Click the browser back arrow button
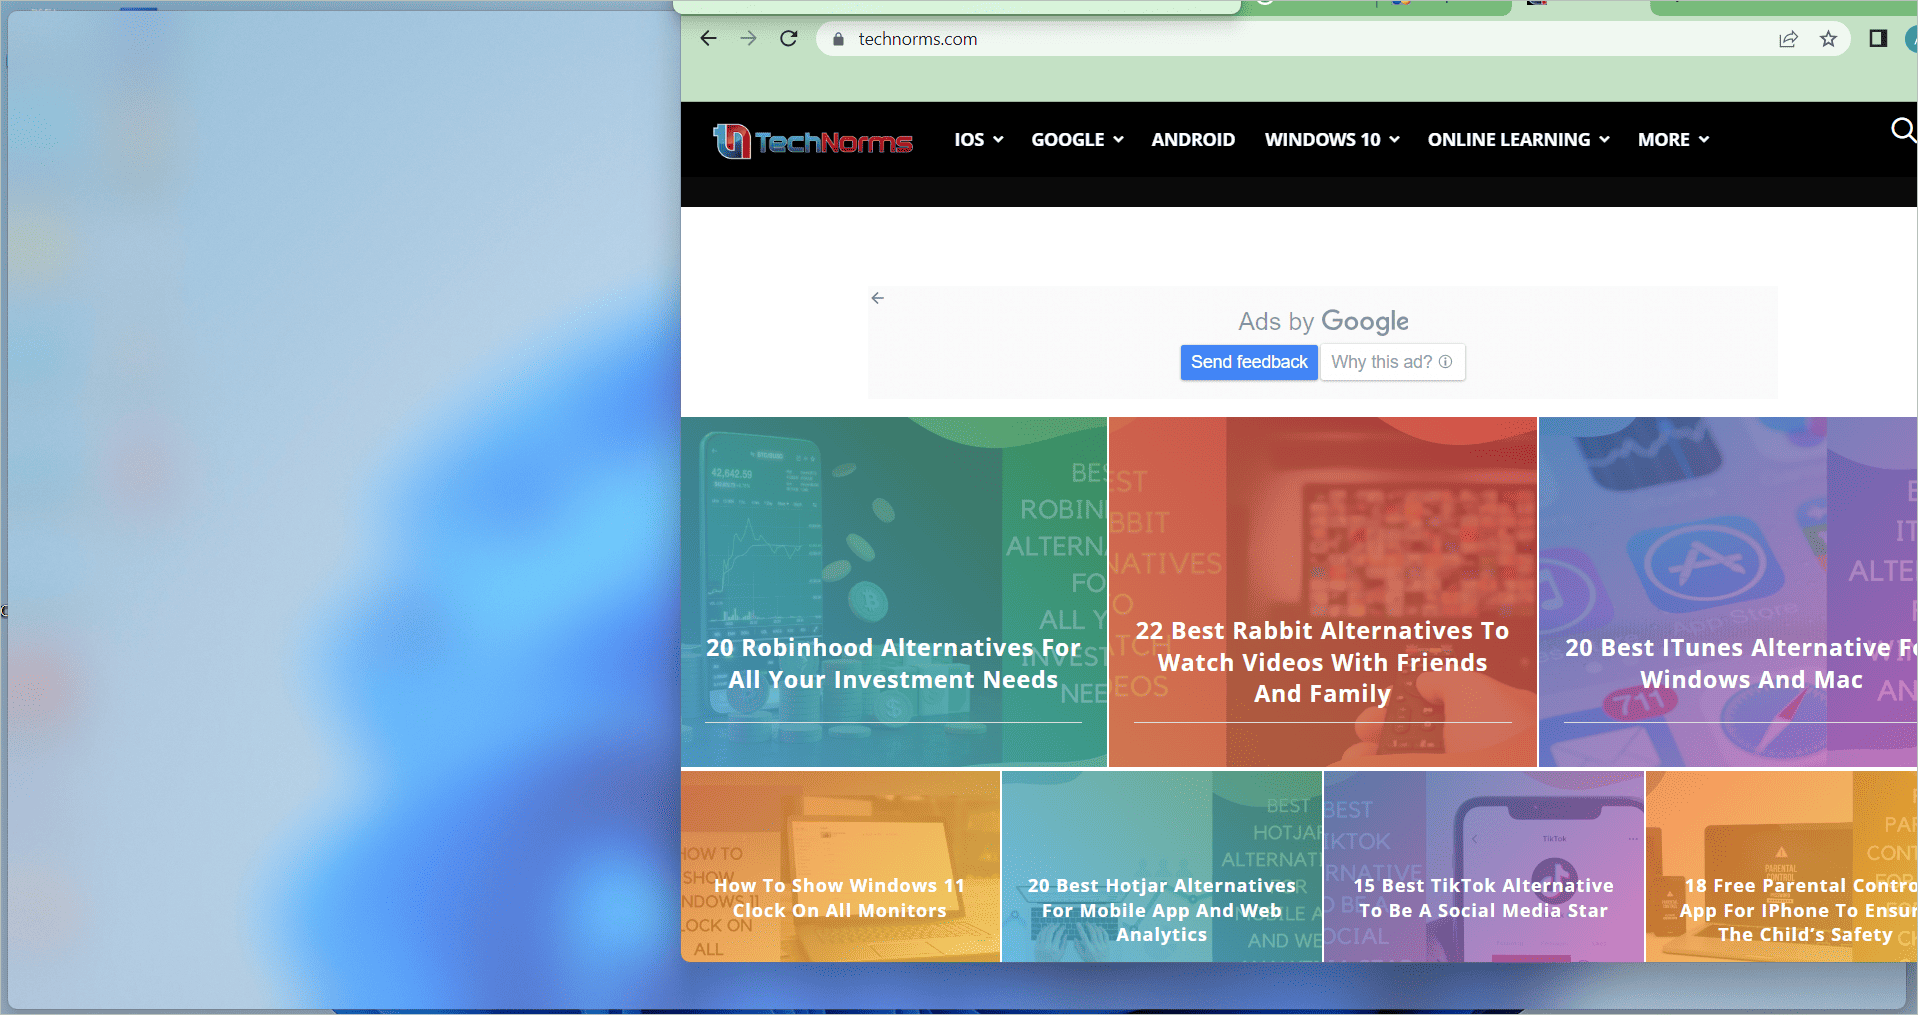Screen dimensions: 1918x1015 708,39
